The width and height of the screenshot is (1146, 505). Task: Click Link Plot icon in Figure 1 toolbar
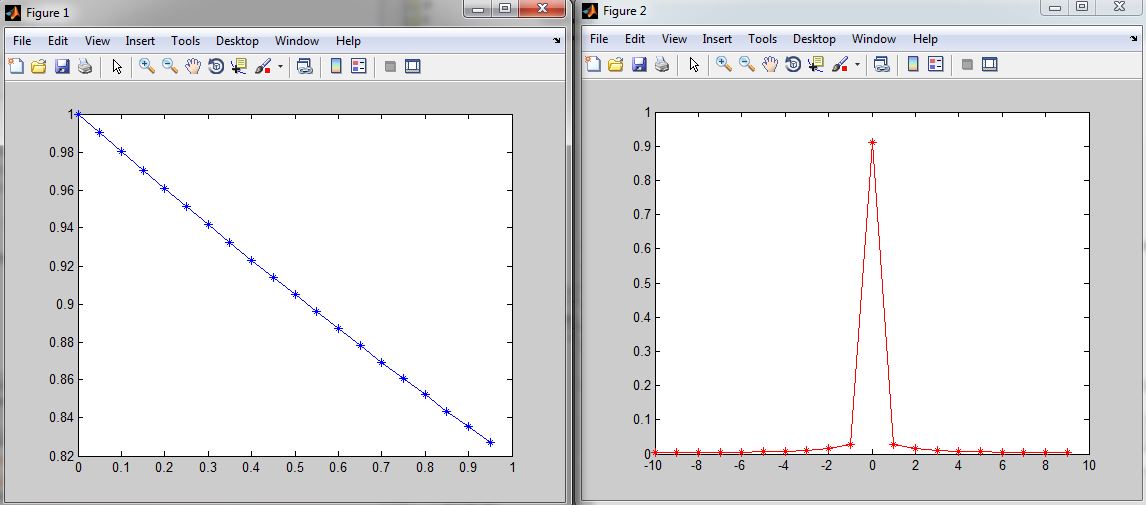(304, 67)
